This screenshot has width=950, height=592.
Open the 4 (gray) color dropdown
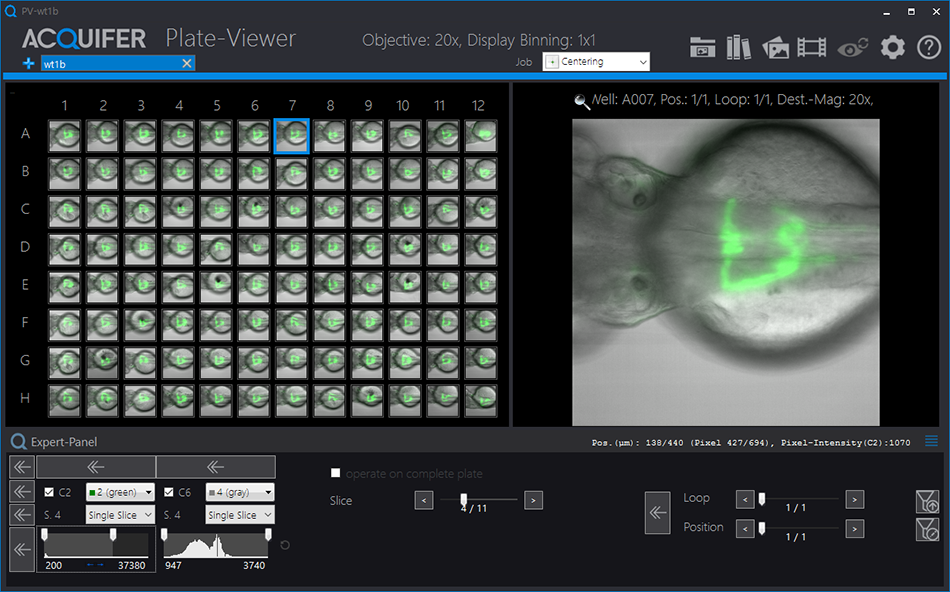pos(239,492)
